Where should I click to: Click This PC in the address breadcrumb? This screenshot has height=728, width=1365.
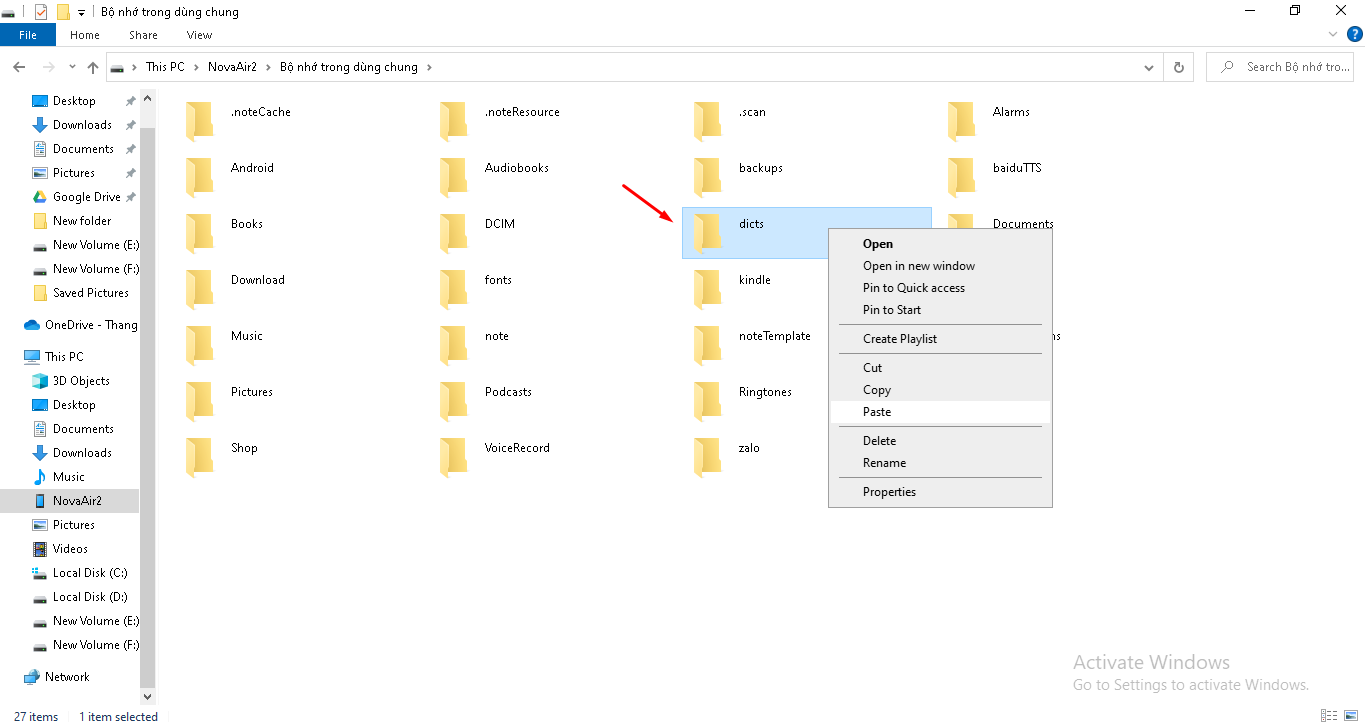[x=165, y=67]
